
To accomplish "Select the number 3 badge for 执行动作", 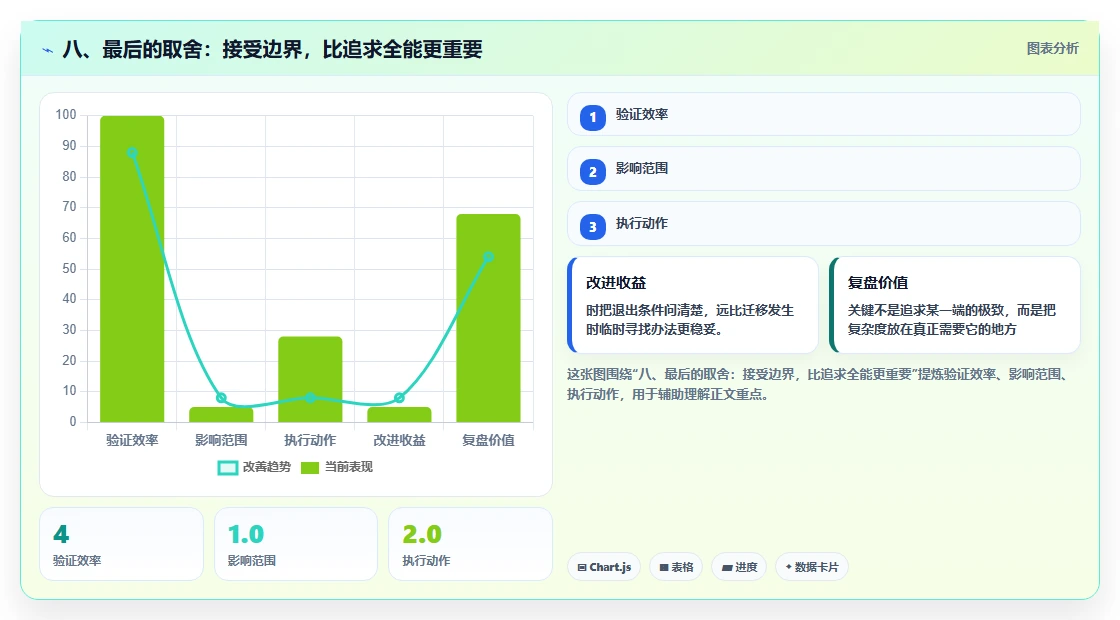I will [x=593, y=226].
